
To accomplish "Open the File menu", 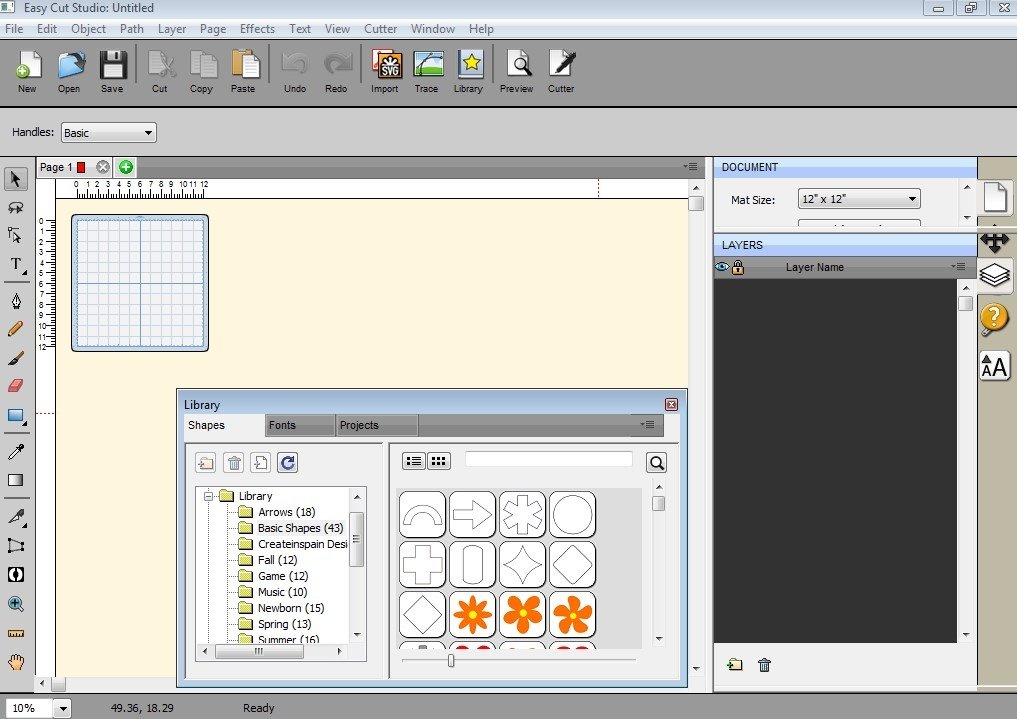I will point(14,29).
